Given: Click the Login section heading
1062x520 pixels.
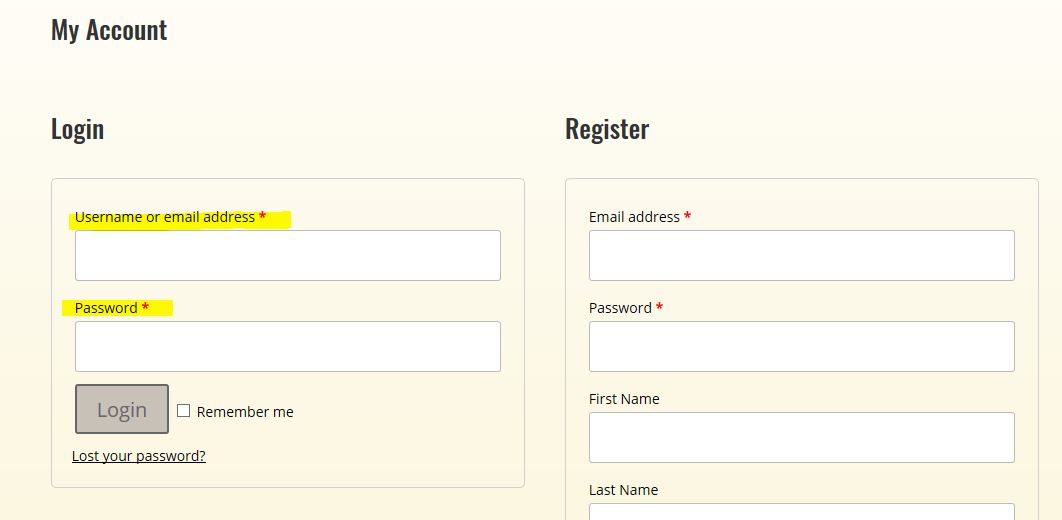Looking at the screenshot, I should 77,129.
